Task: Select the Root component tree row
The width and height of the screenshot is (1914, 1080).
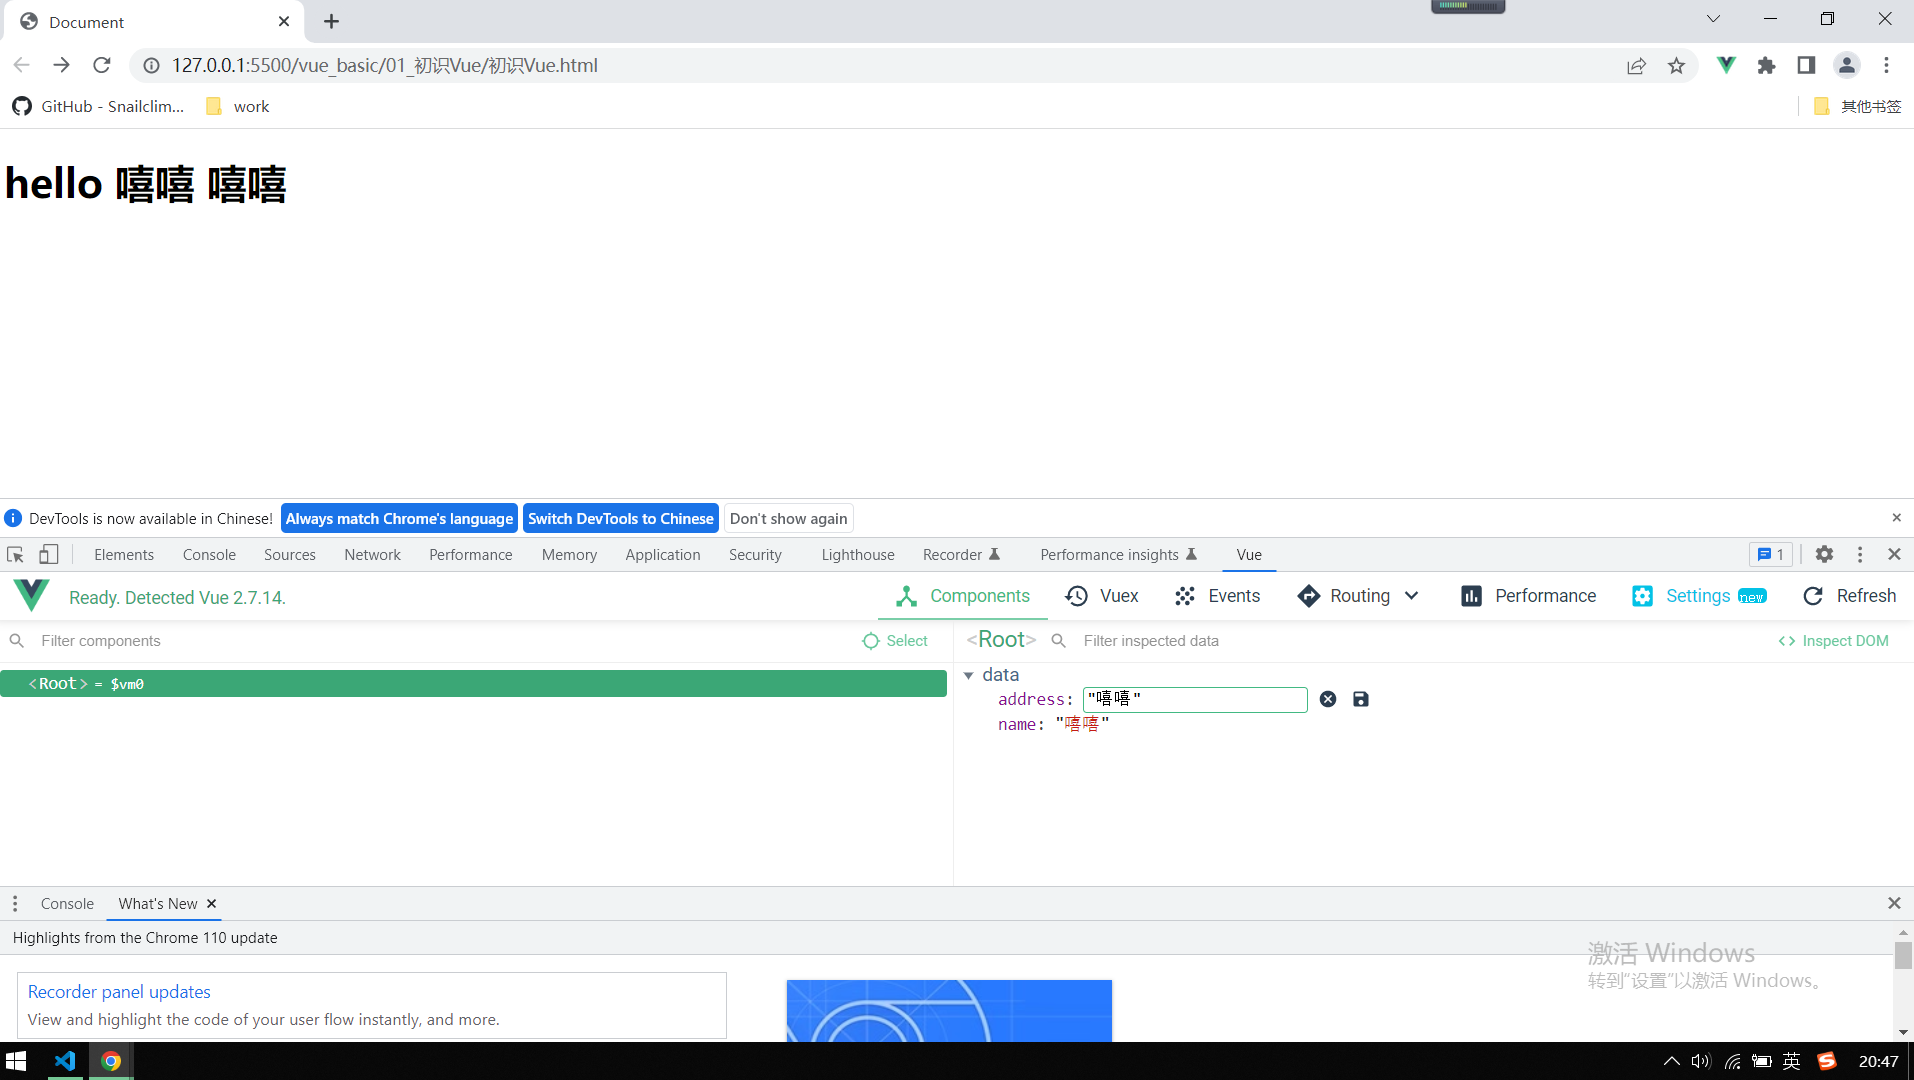Action: (473, 684)
